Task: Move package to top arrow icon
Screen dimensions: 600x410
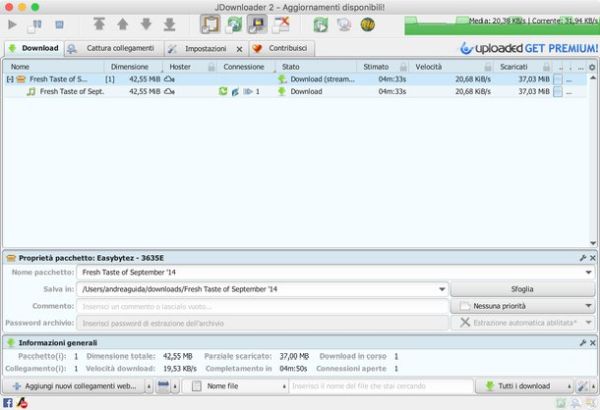Action: point(99,24)
